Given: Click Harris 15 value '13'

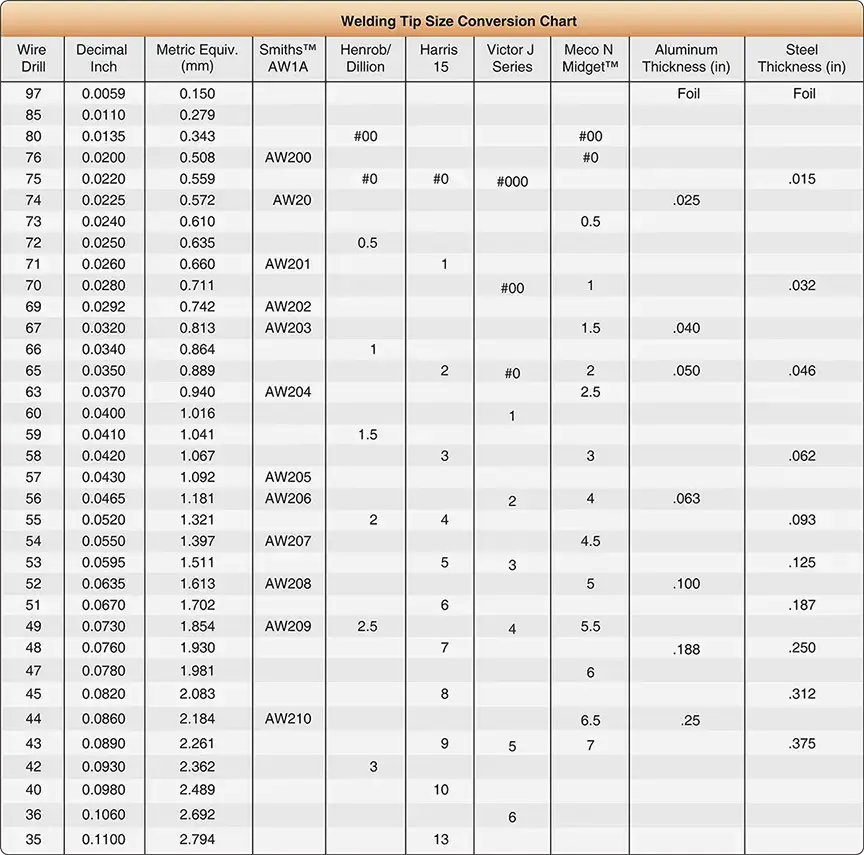Looking at the screenshot, I should [x=441, y=840].
